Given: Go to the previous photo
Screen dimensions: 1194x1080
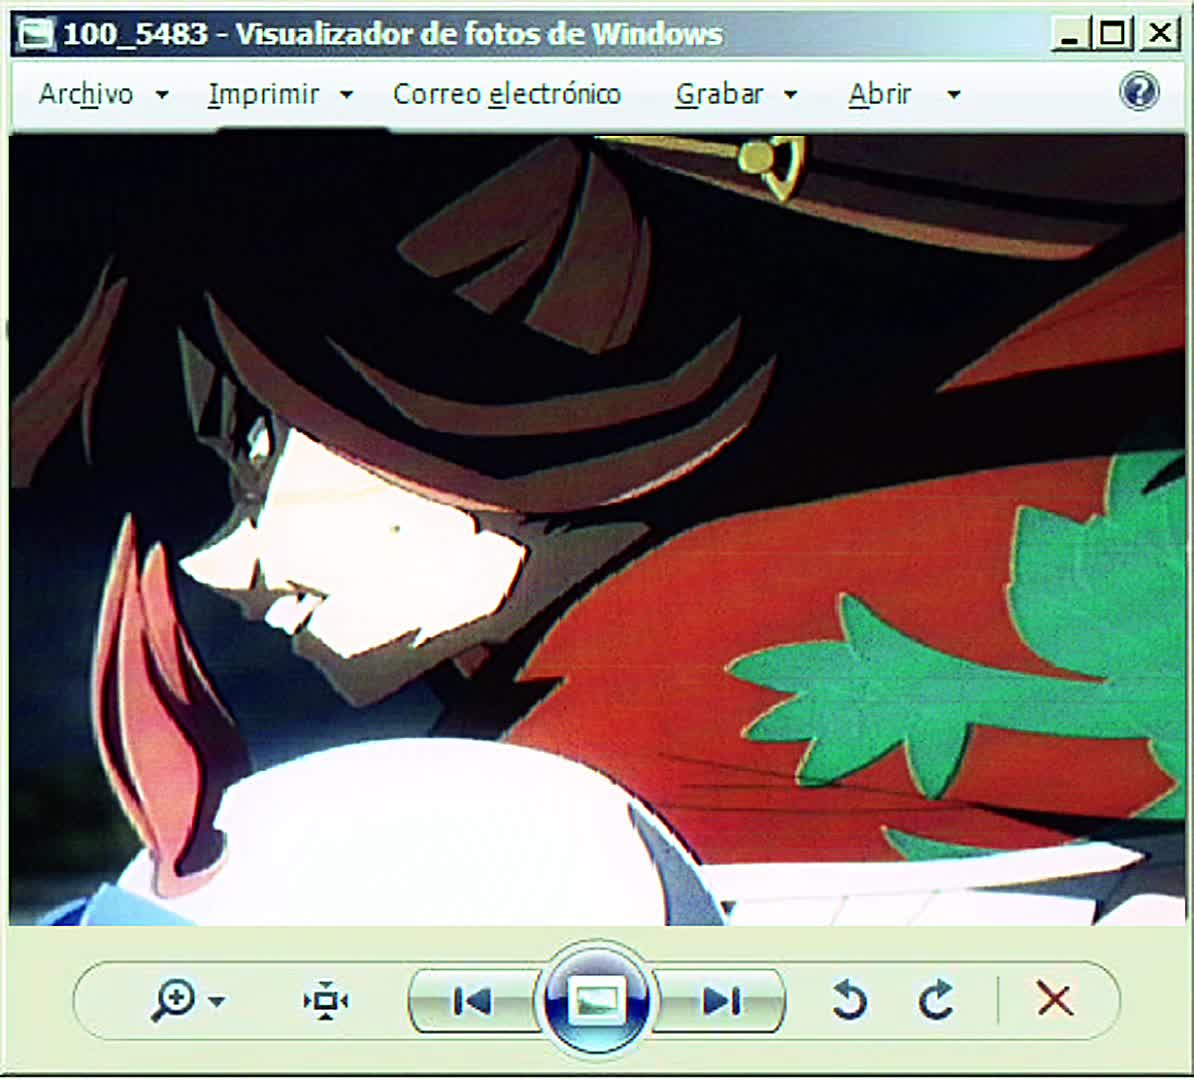Looking at the screenshot, I should pos(472,1001).
